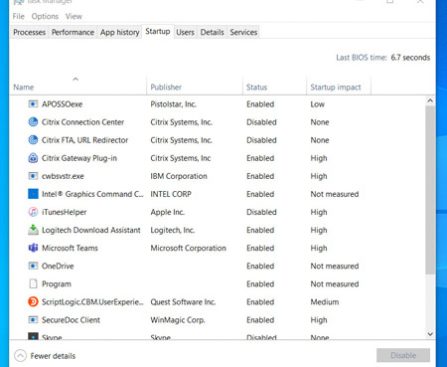
Task: Select the Citrix Connection Center entry
Action: click(x=83, y=122)
